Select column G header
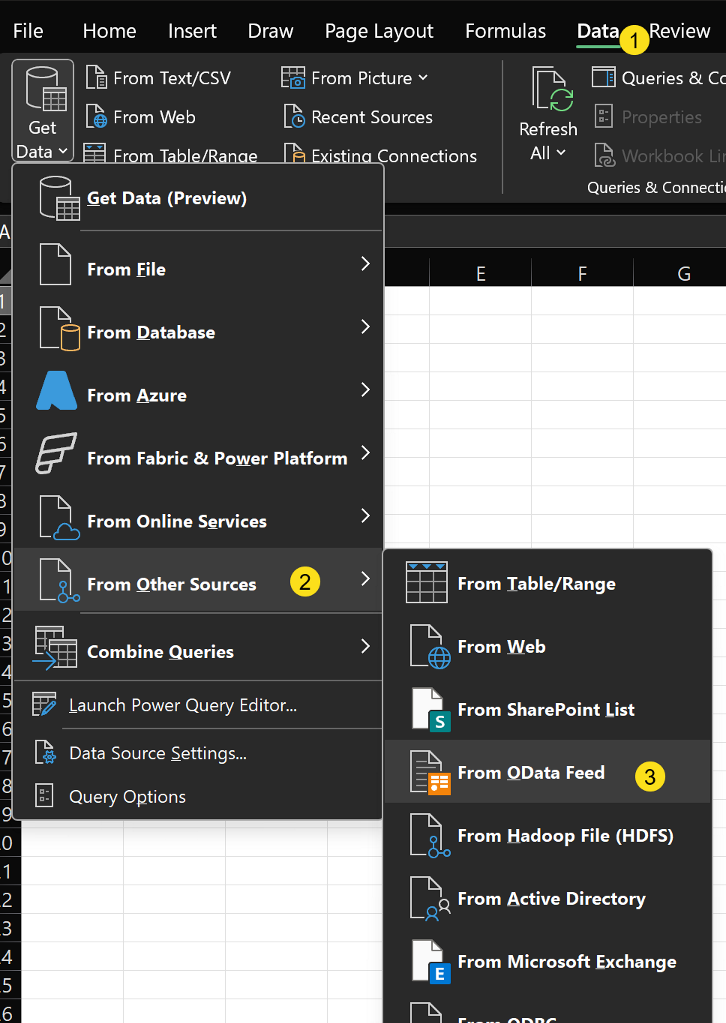The width and height of the screenshot is (726, 1023). [x=684, y=273]
